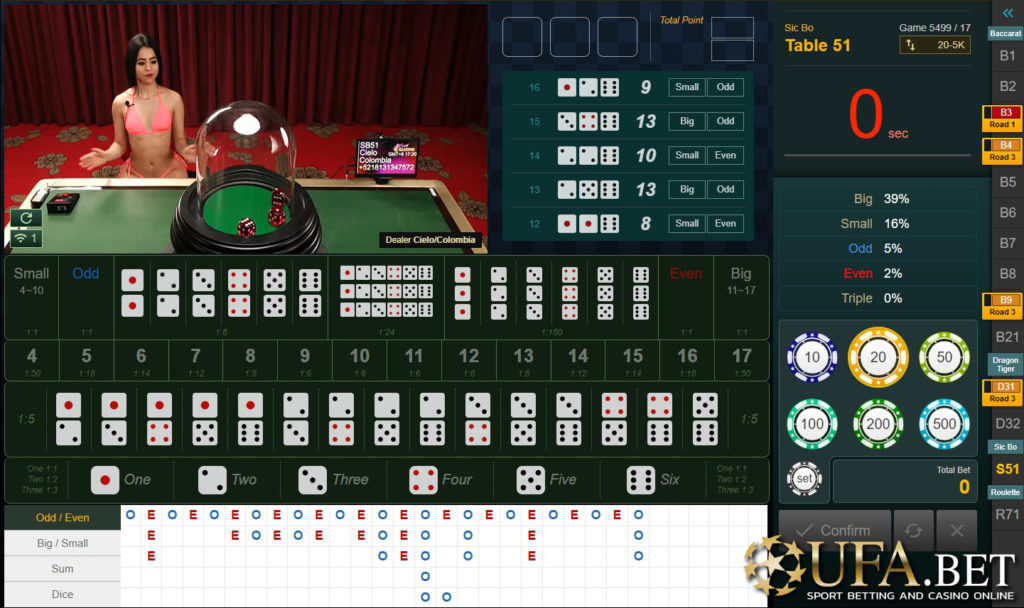The height and width of the screenshot is (608, 1024).
Task: Select the 200 value green chip
Action: tap(878, 424)
